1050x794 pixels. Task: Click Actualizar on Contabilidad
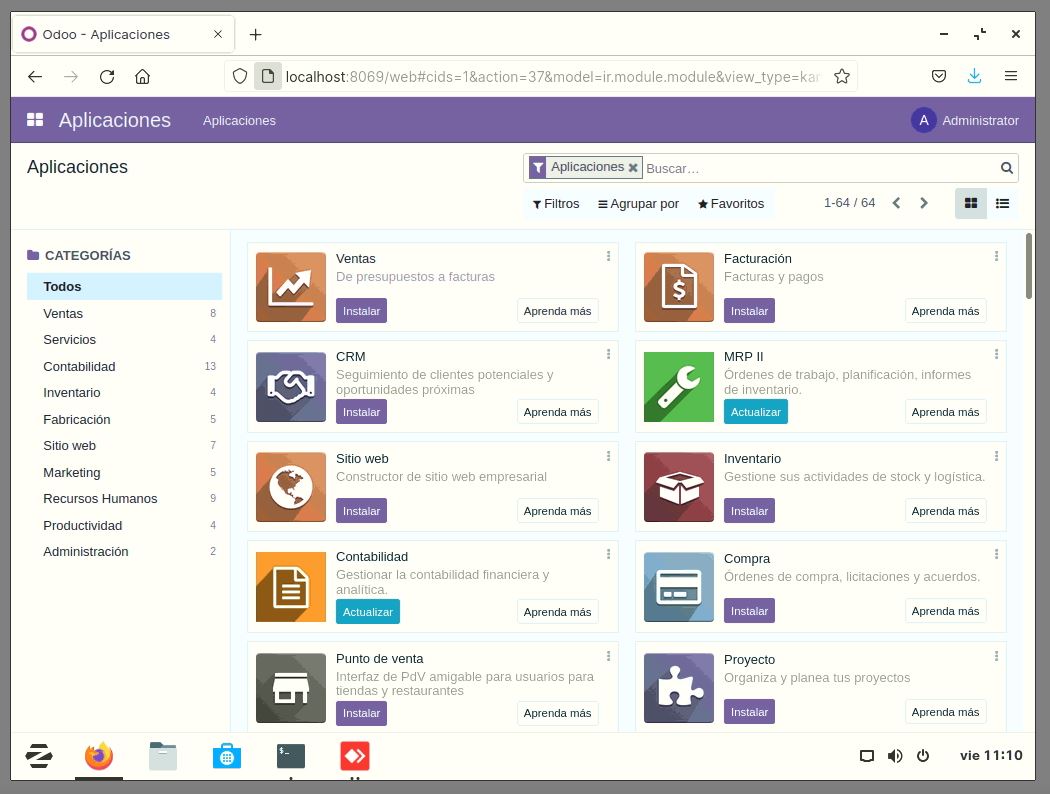(368, 612)
